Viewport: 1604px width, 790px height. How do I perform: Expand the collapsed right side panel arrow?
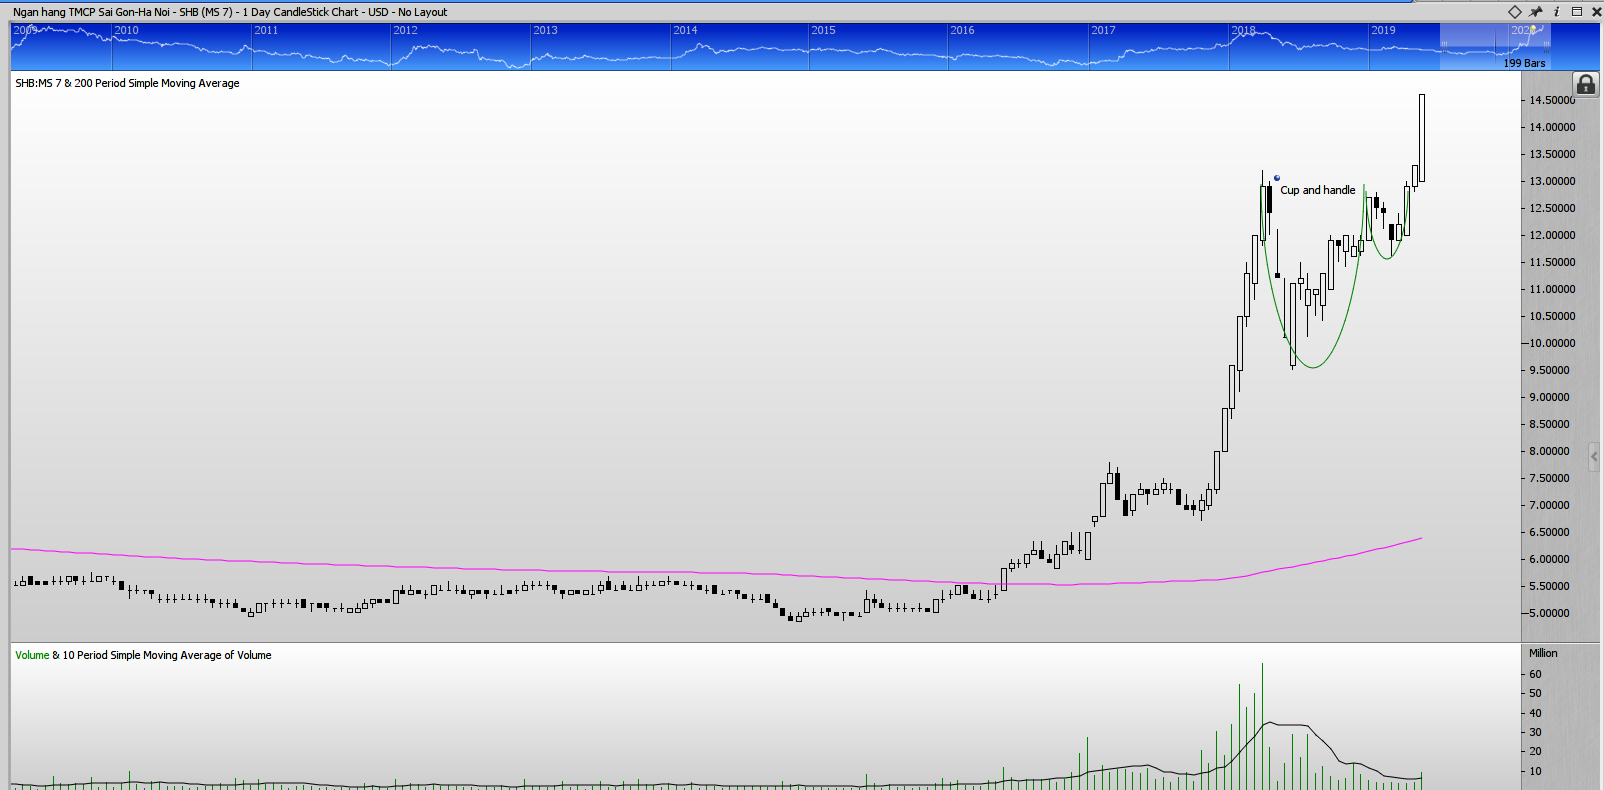[x=1594, y=457]
